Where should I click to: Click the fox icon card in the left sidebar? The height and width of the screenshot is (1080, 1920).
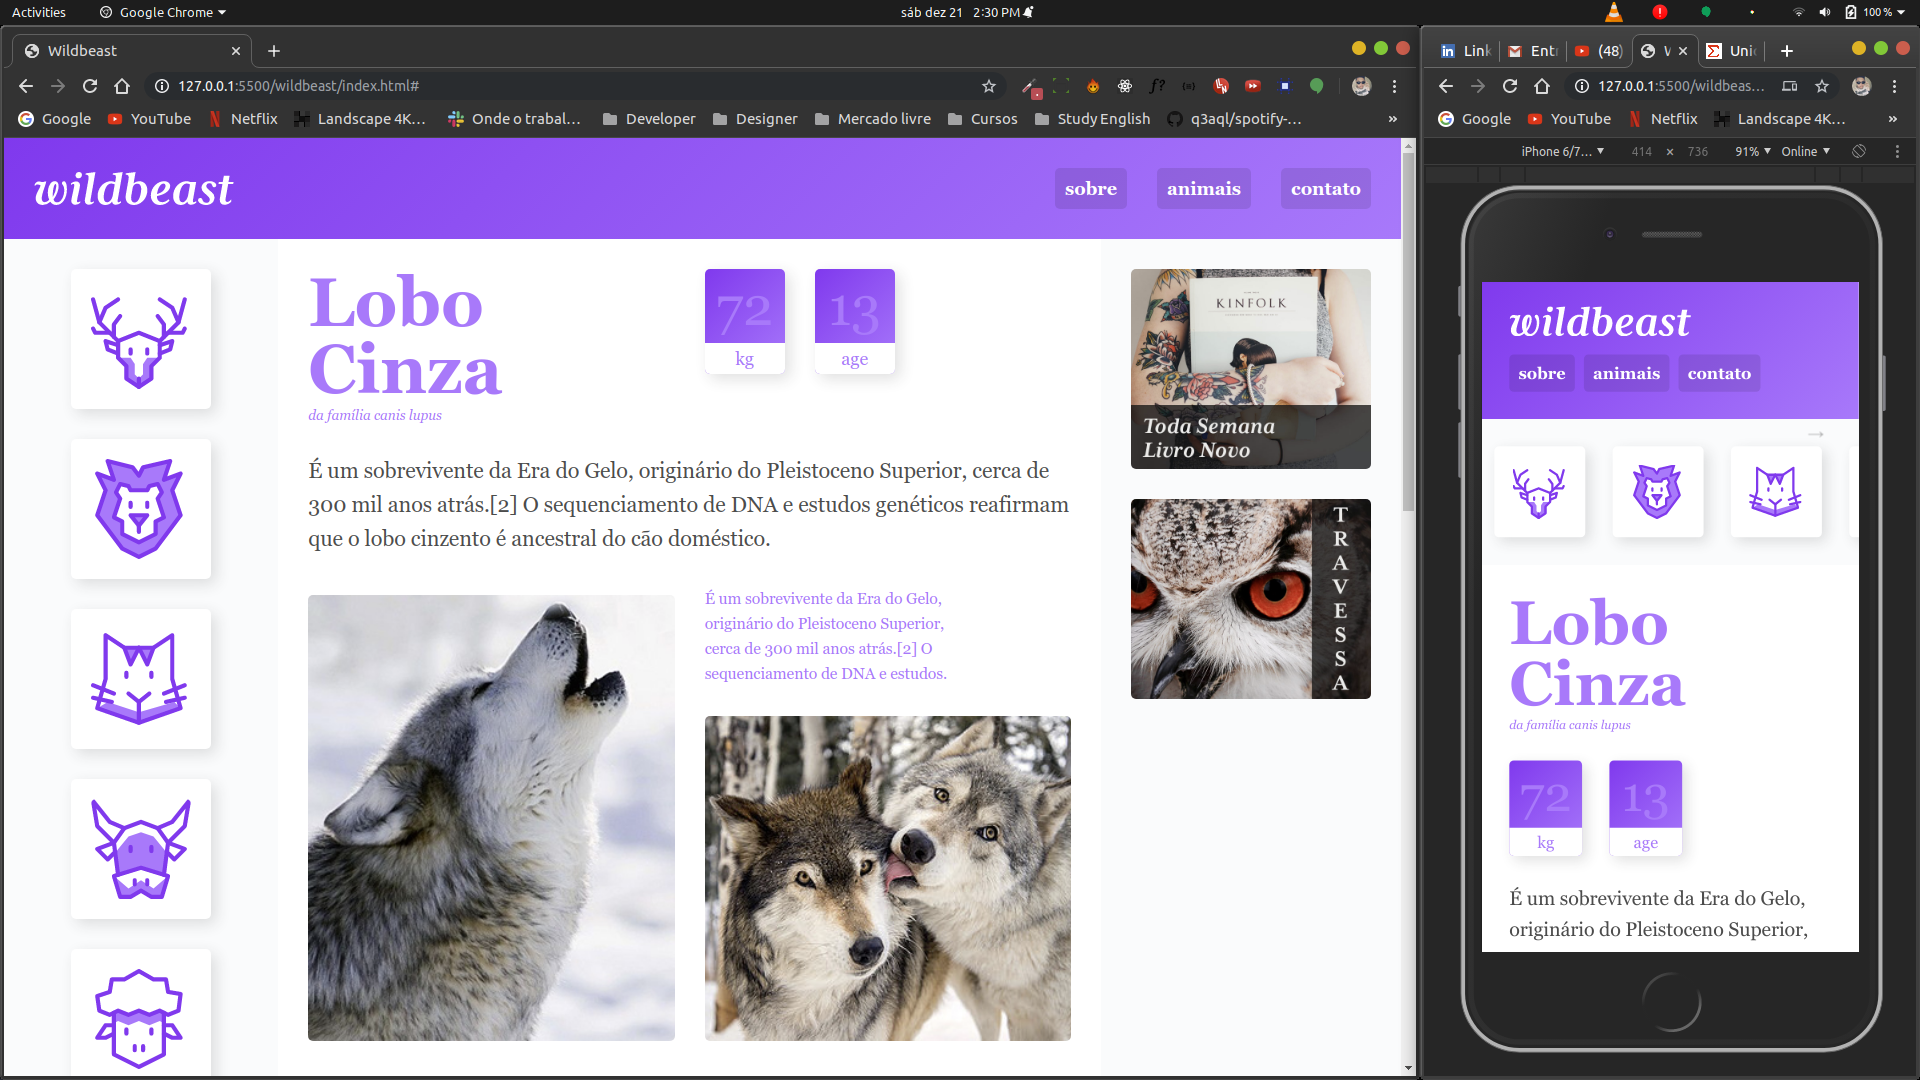(140, 679)
